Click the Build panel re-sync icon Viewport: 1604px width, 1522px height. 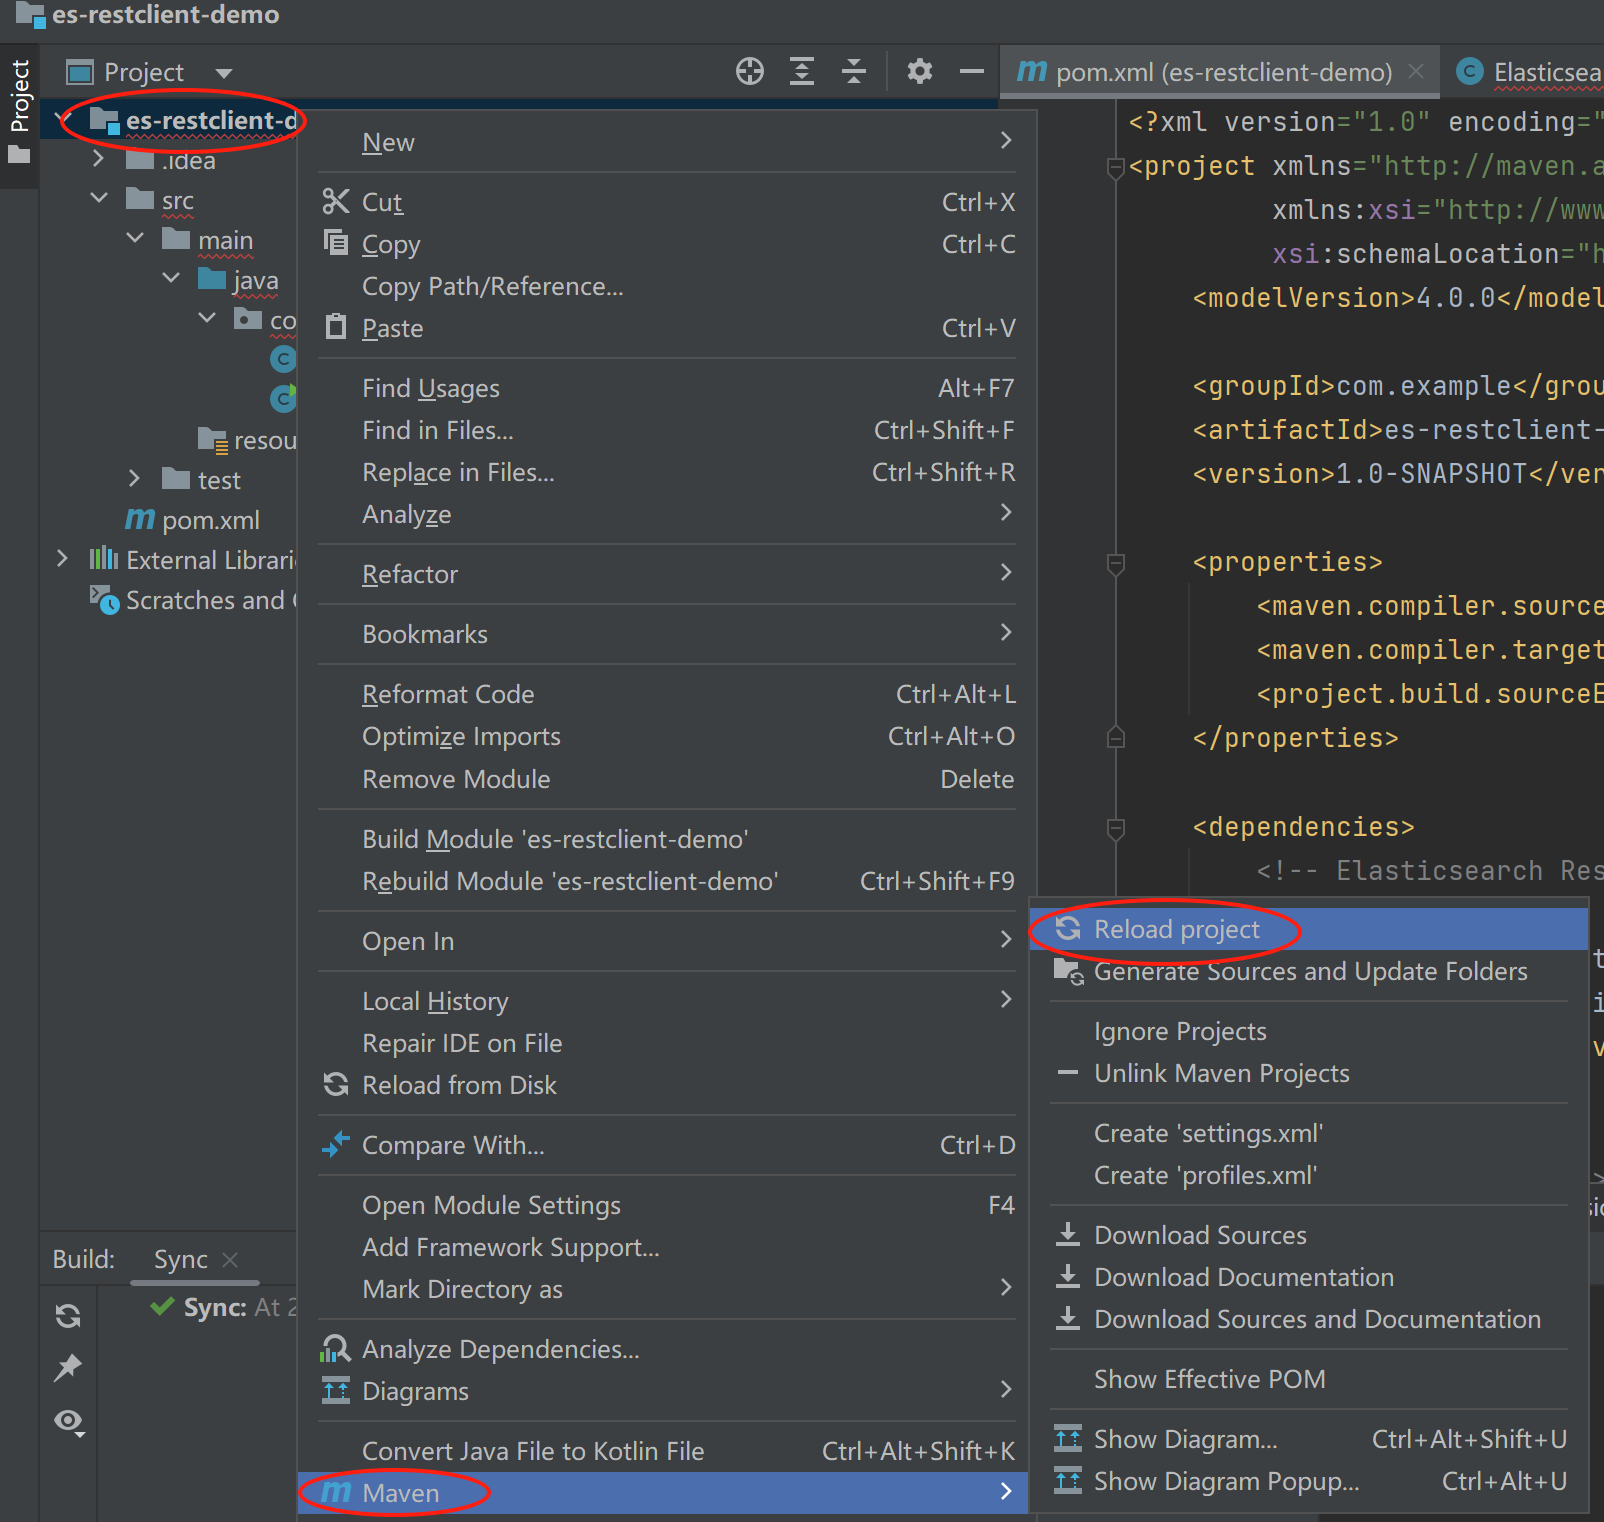coord(68,1316)
